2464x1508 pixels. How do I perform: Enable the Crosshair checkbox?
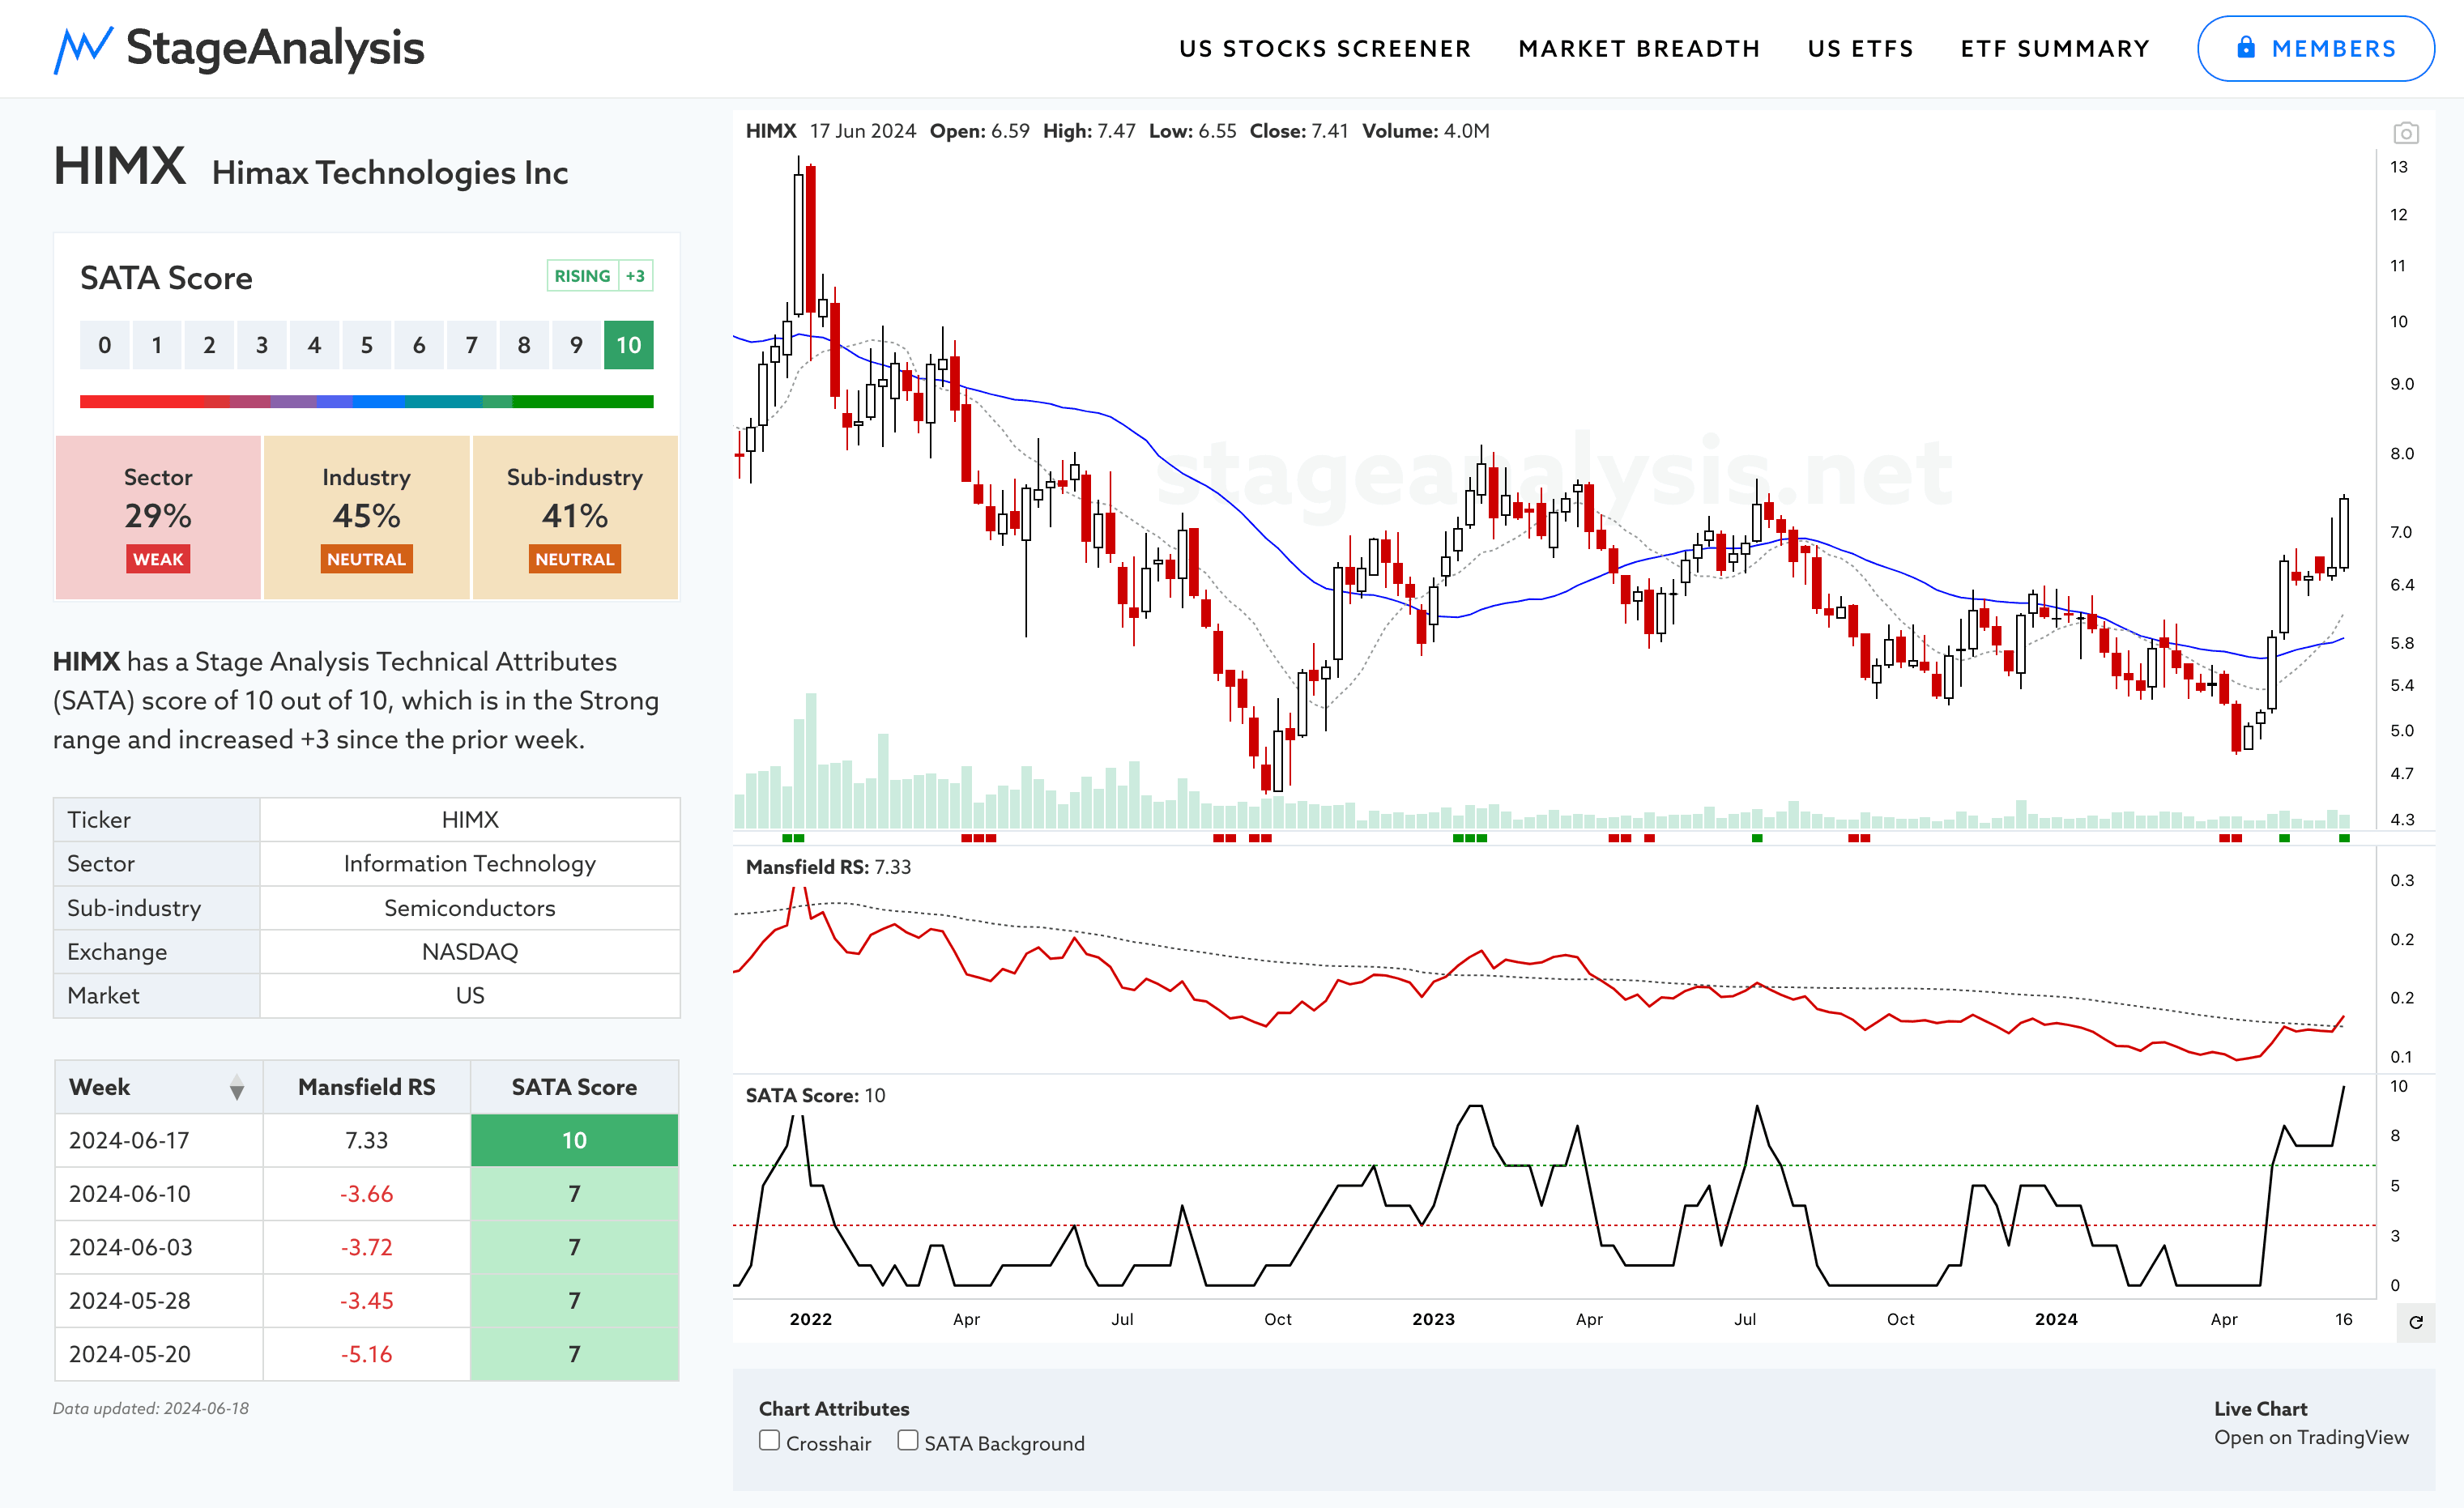[x=769, y=1440]
